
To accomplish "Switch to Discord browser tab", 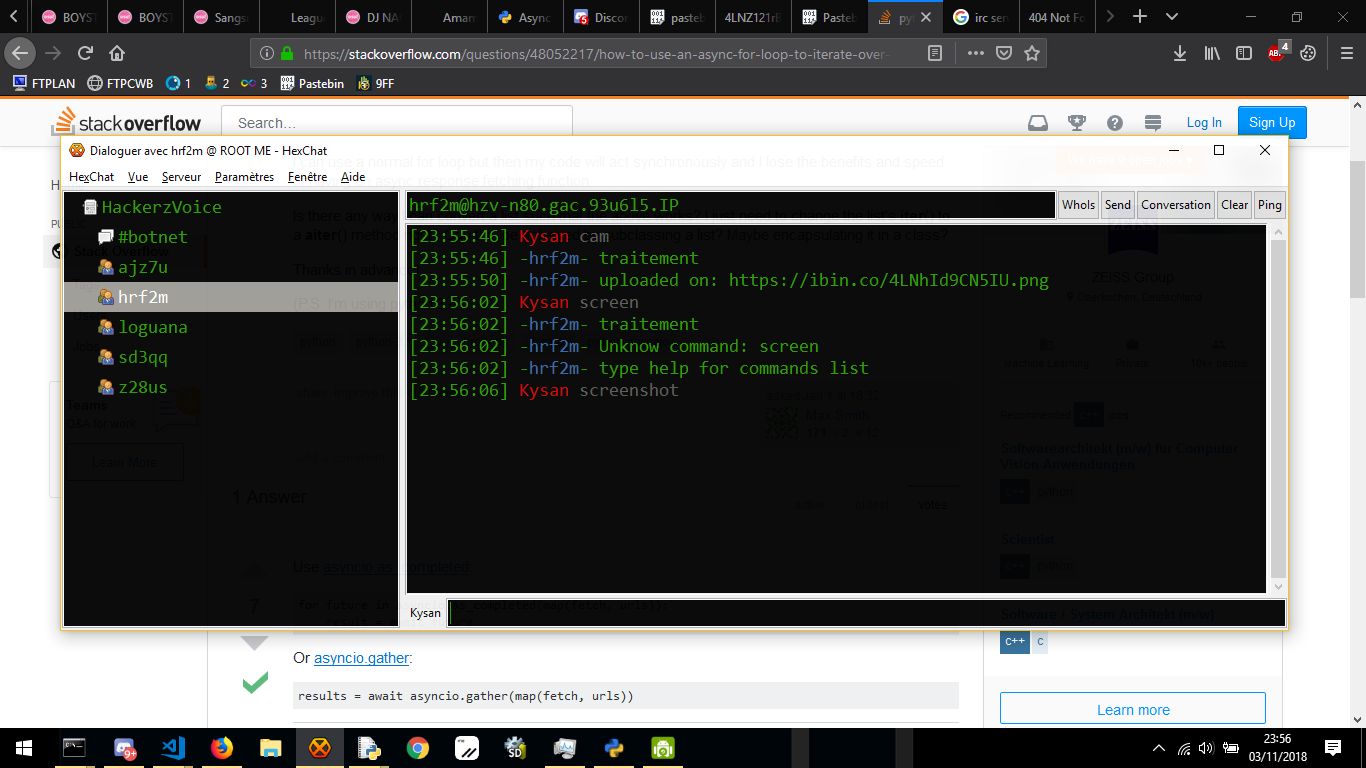I will (601, 17).
